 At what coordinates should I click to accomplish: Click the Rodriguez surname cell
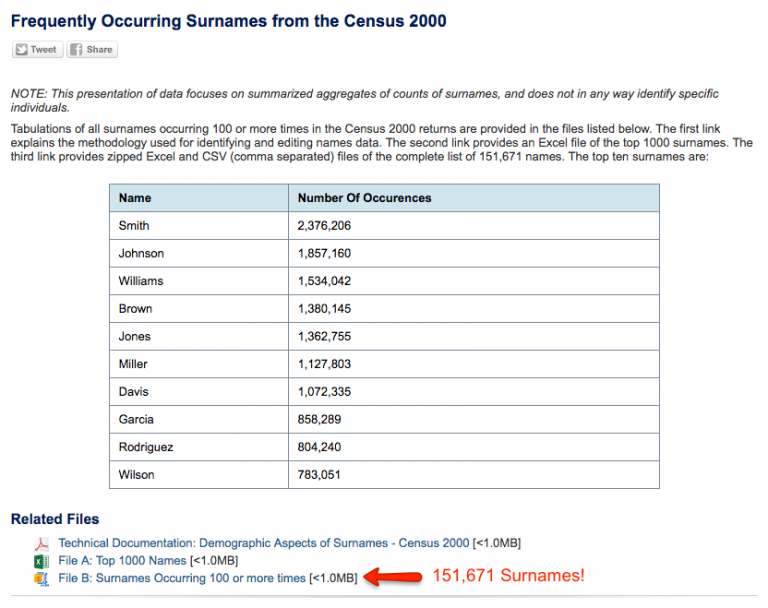tap(146, 447)
